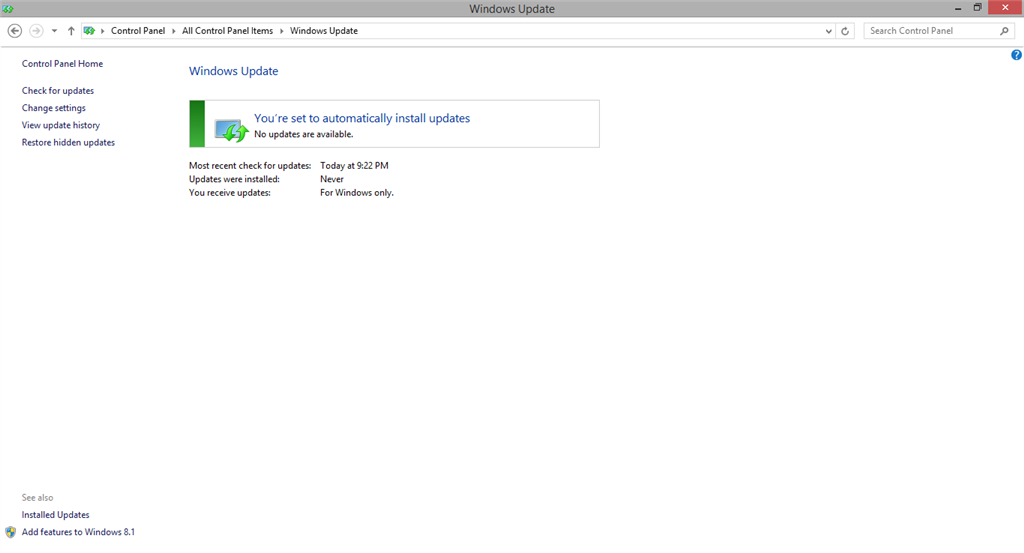Viewport: 1024px width, 553px height.
Task: Click the 'See also' label
Action: pyautogui.click(x=37, y=498)
